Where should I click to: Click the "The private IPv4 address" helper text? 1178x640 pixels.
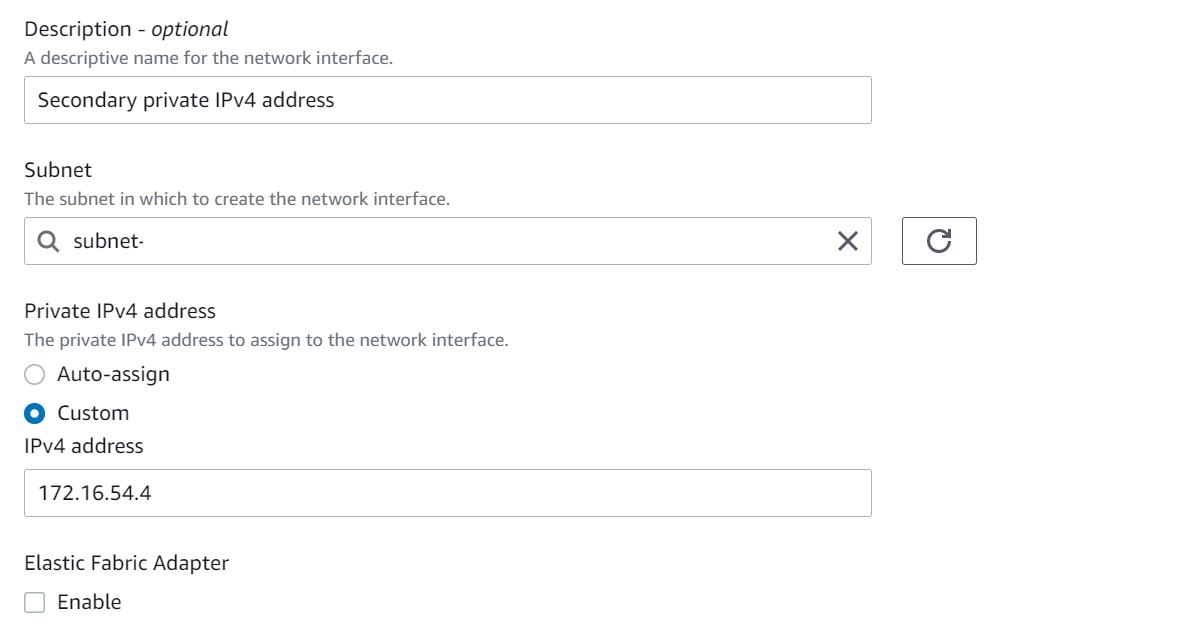point(266,340)
